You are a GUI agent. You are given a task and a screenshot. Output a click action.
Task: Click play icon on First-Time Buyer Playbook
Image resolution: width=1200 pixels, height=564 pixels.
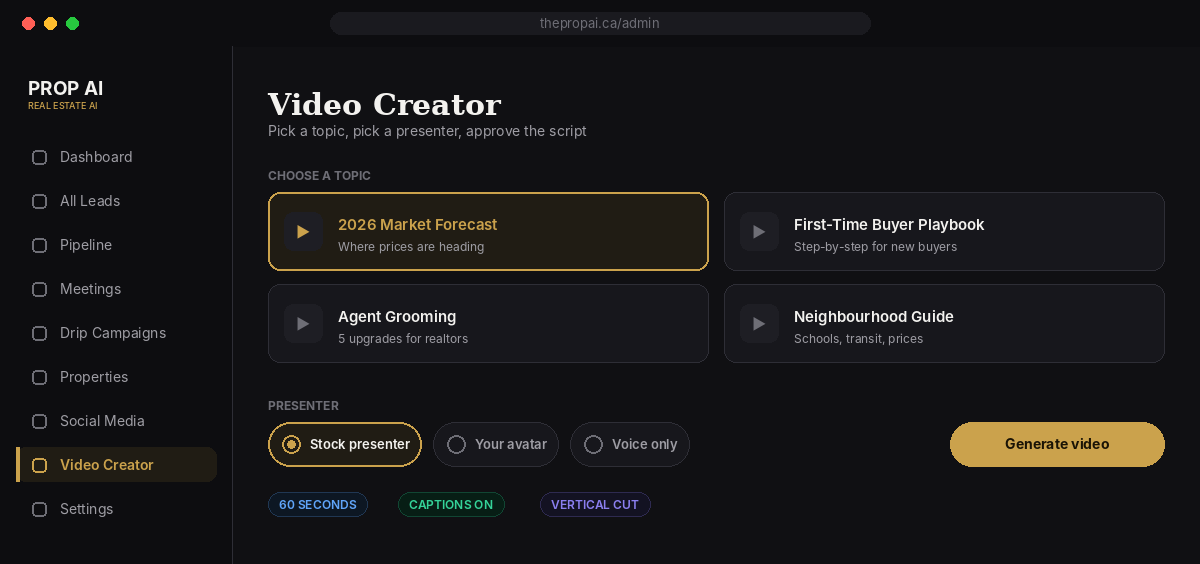pos(759,232)
